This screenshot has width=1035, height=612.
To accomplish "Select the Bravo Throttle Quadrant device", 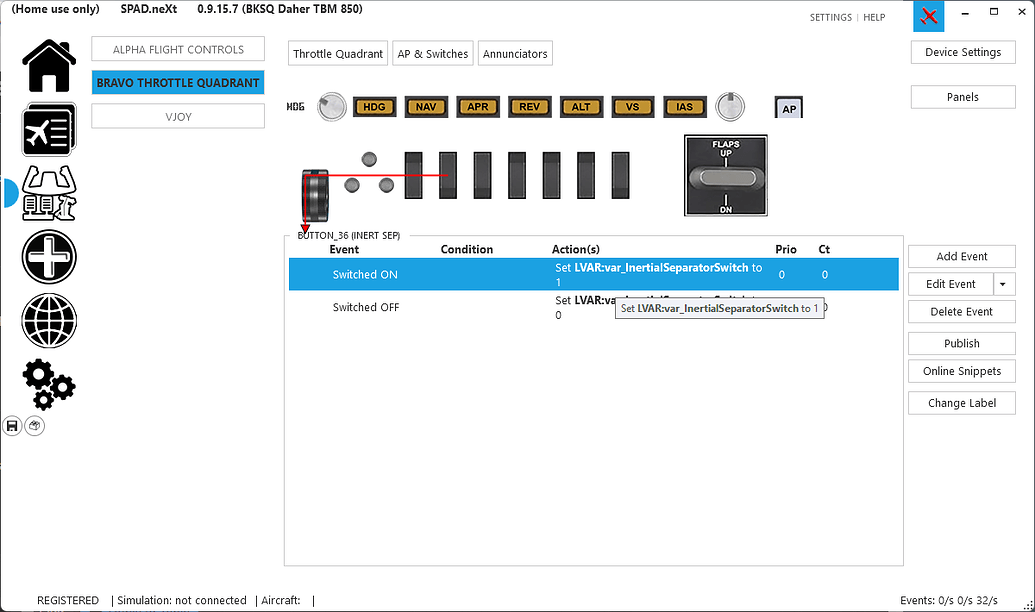I will (x=178, y=83).
